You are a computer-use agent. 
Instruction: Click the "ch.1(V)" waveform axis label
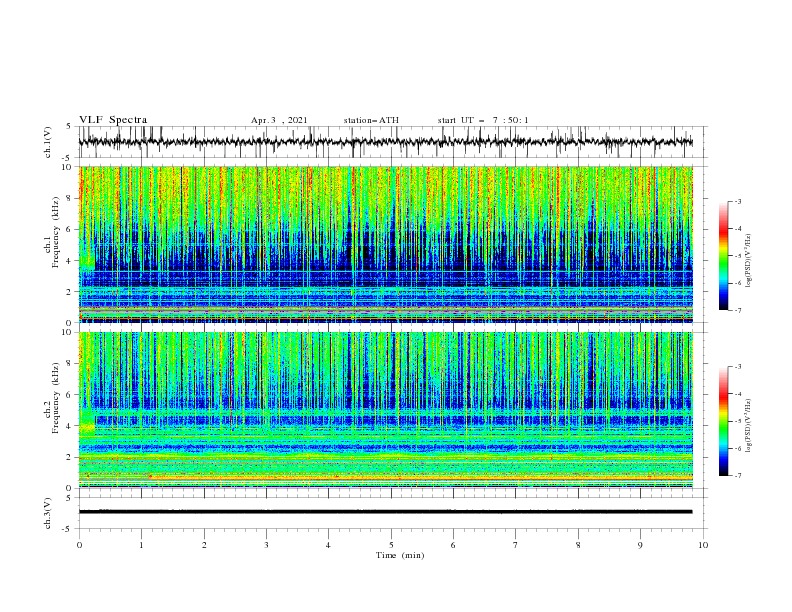[x=48, y=142]
